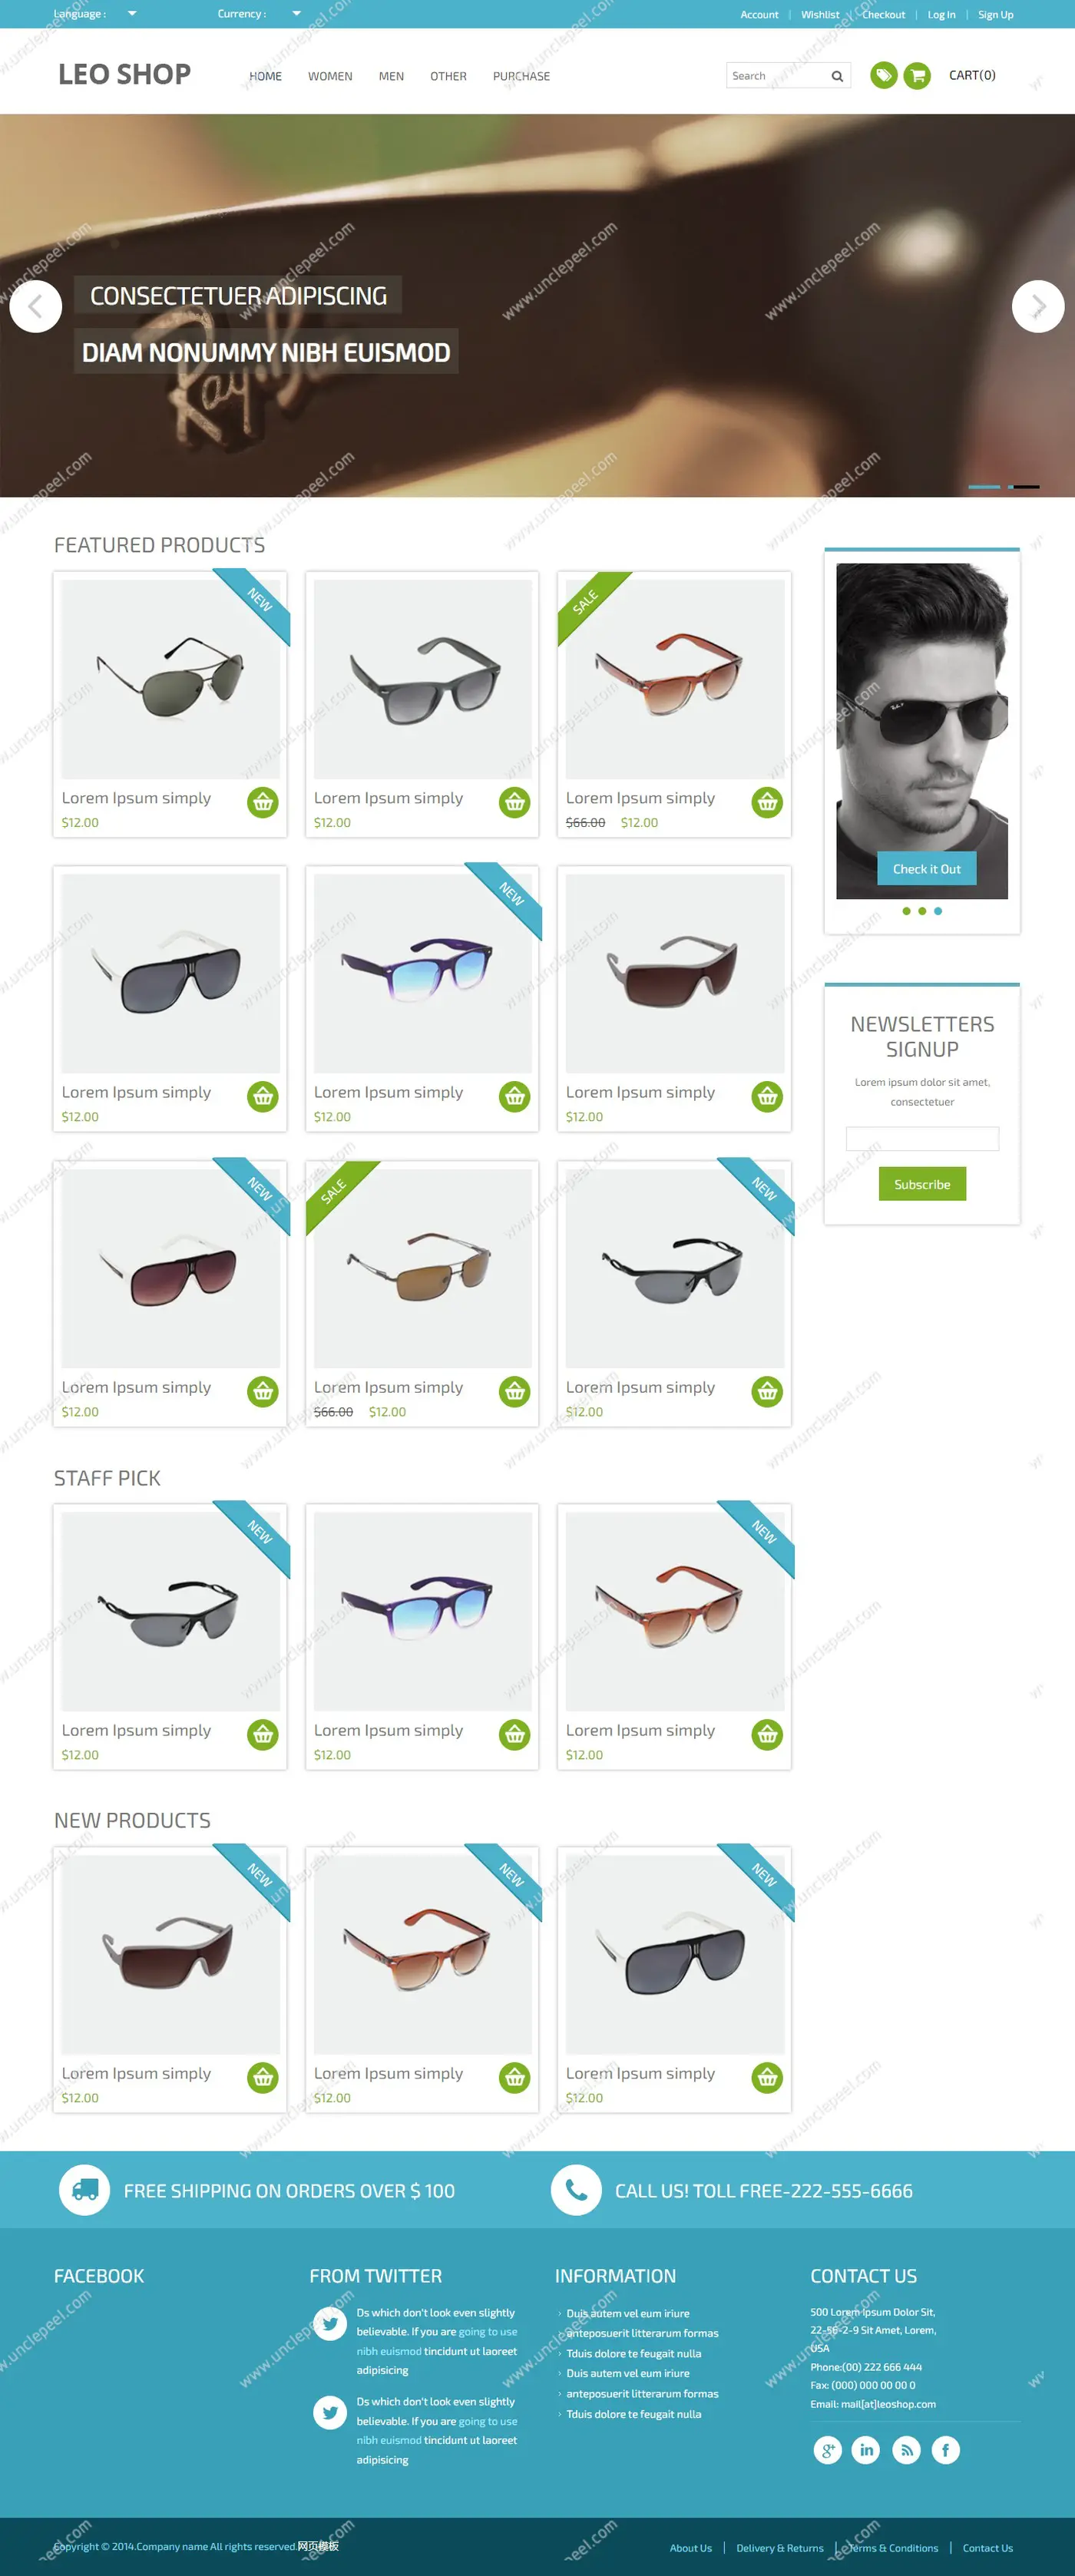Open the green price-tag icon in header
Screen dimensions: 1075x2576
pyautogui.click(x=883, y=76)
